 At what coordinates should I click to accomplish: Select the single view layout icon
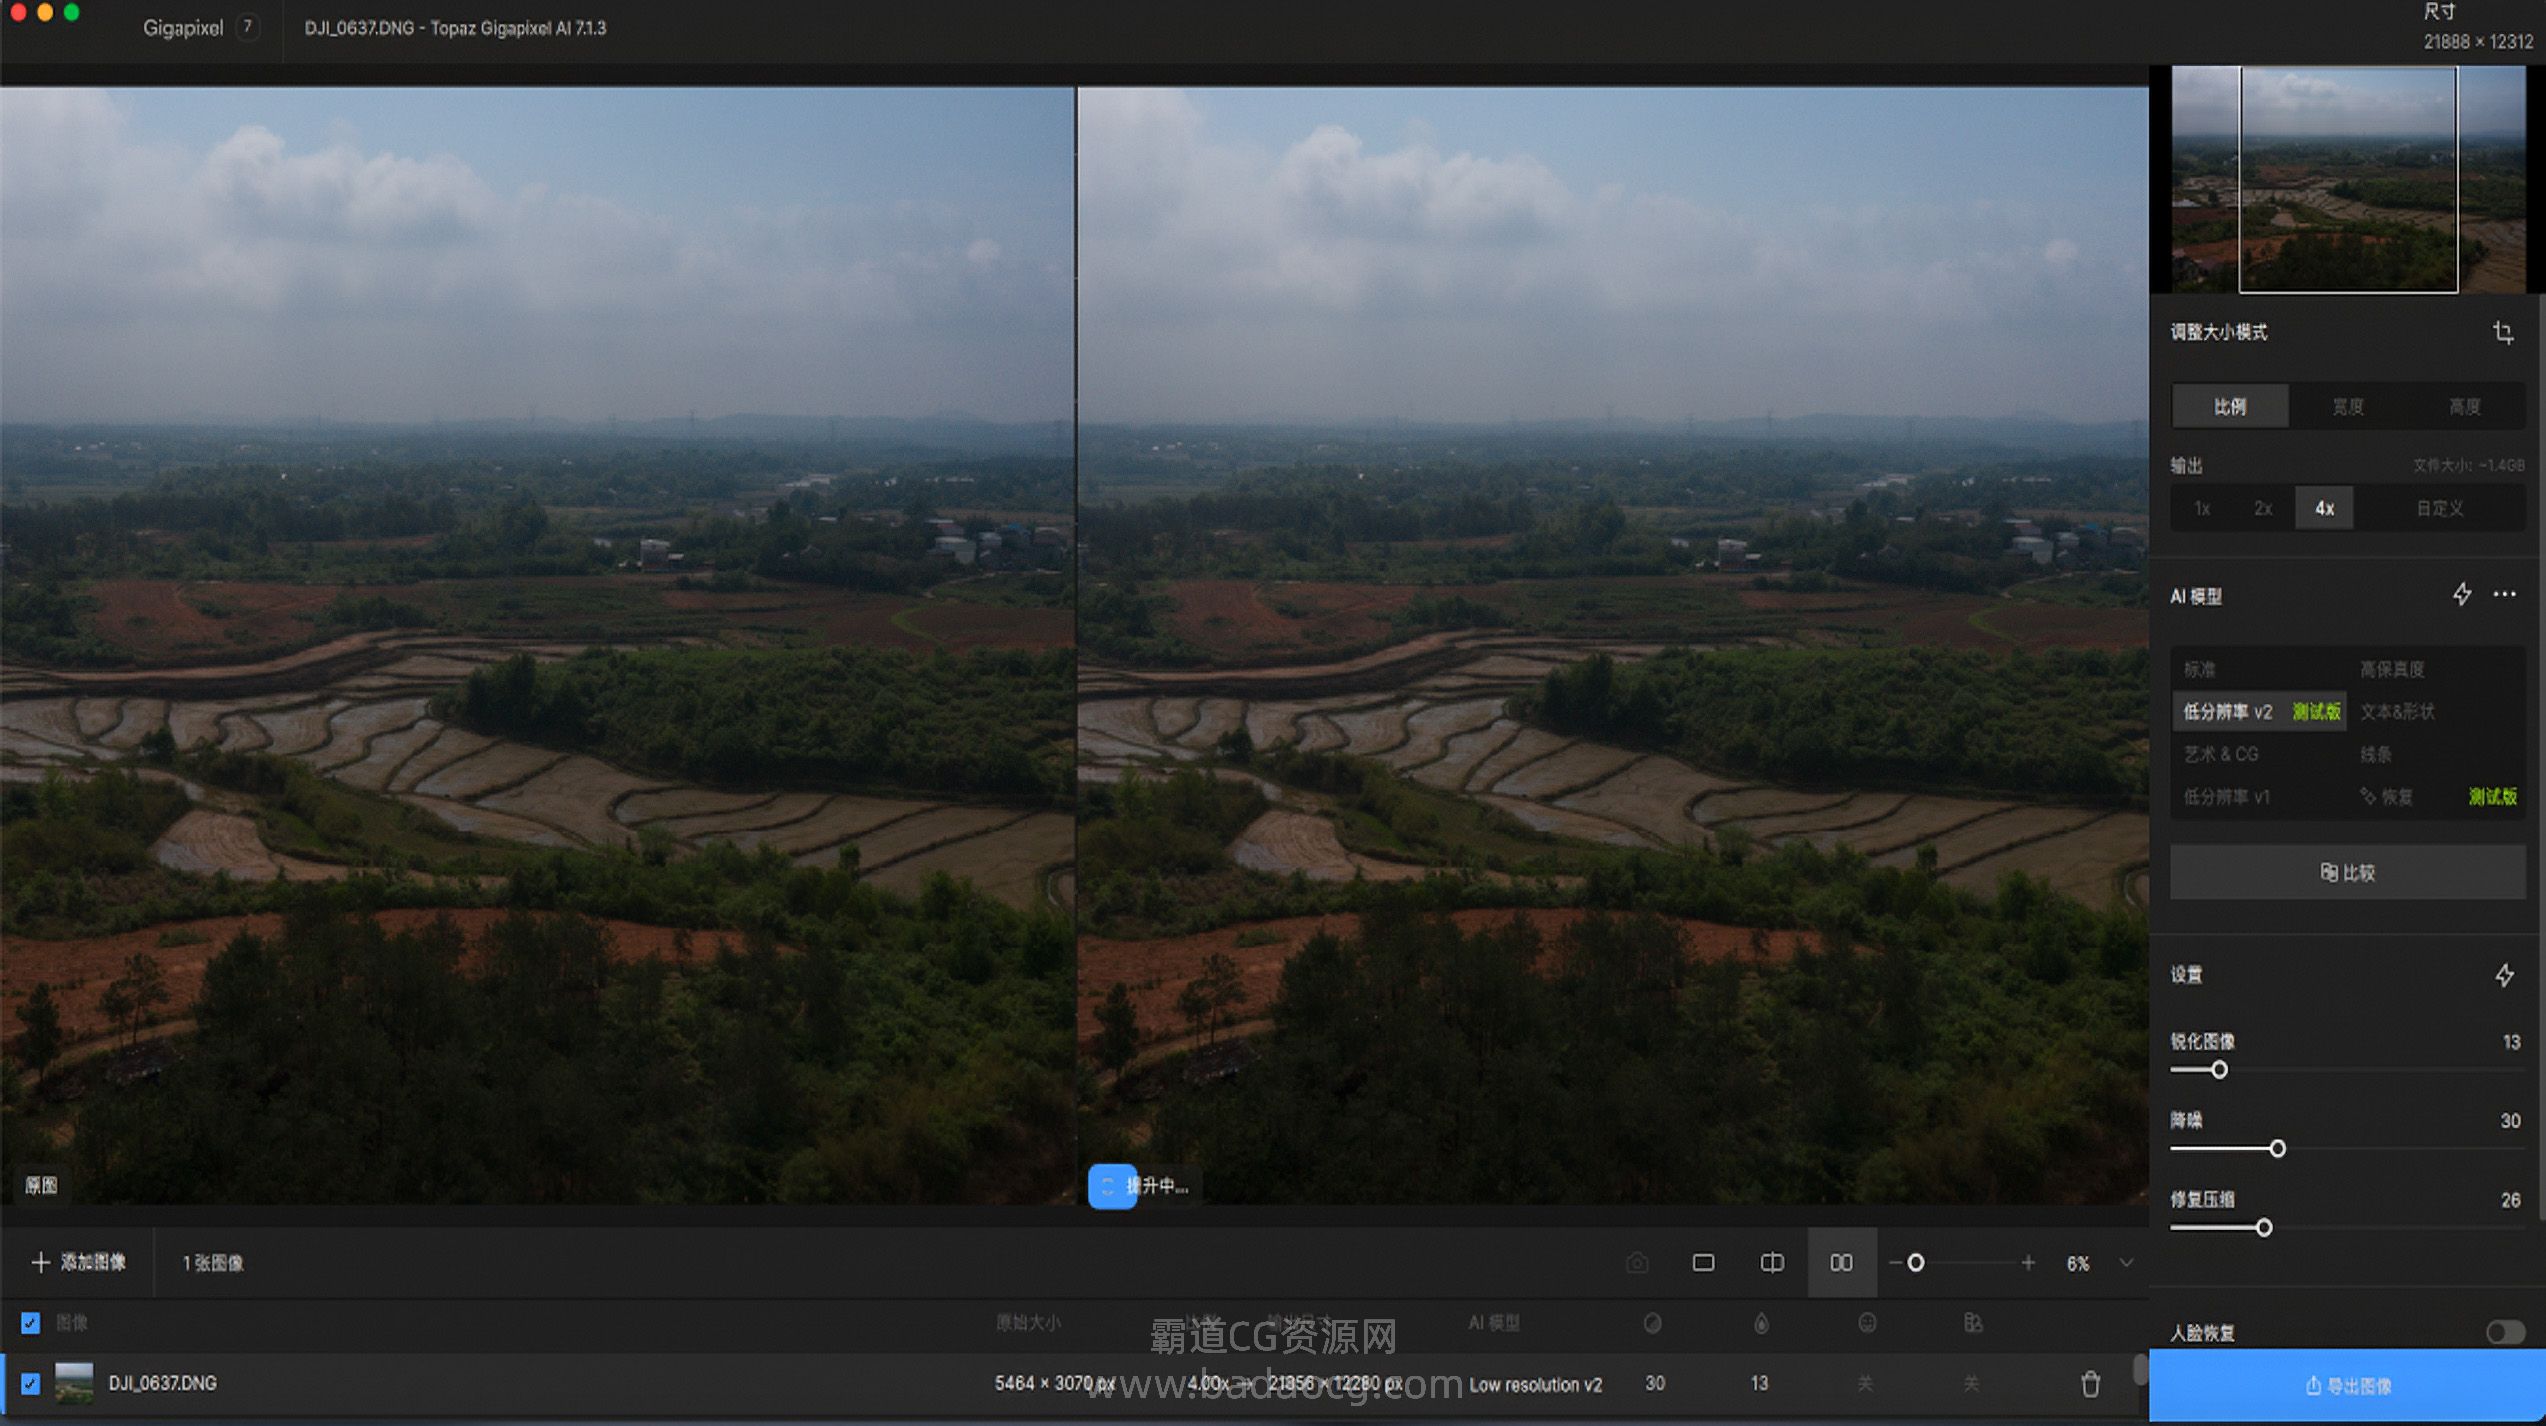point(1703,1263)
